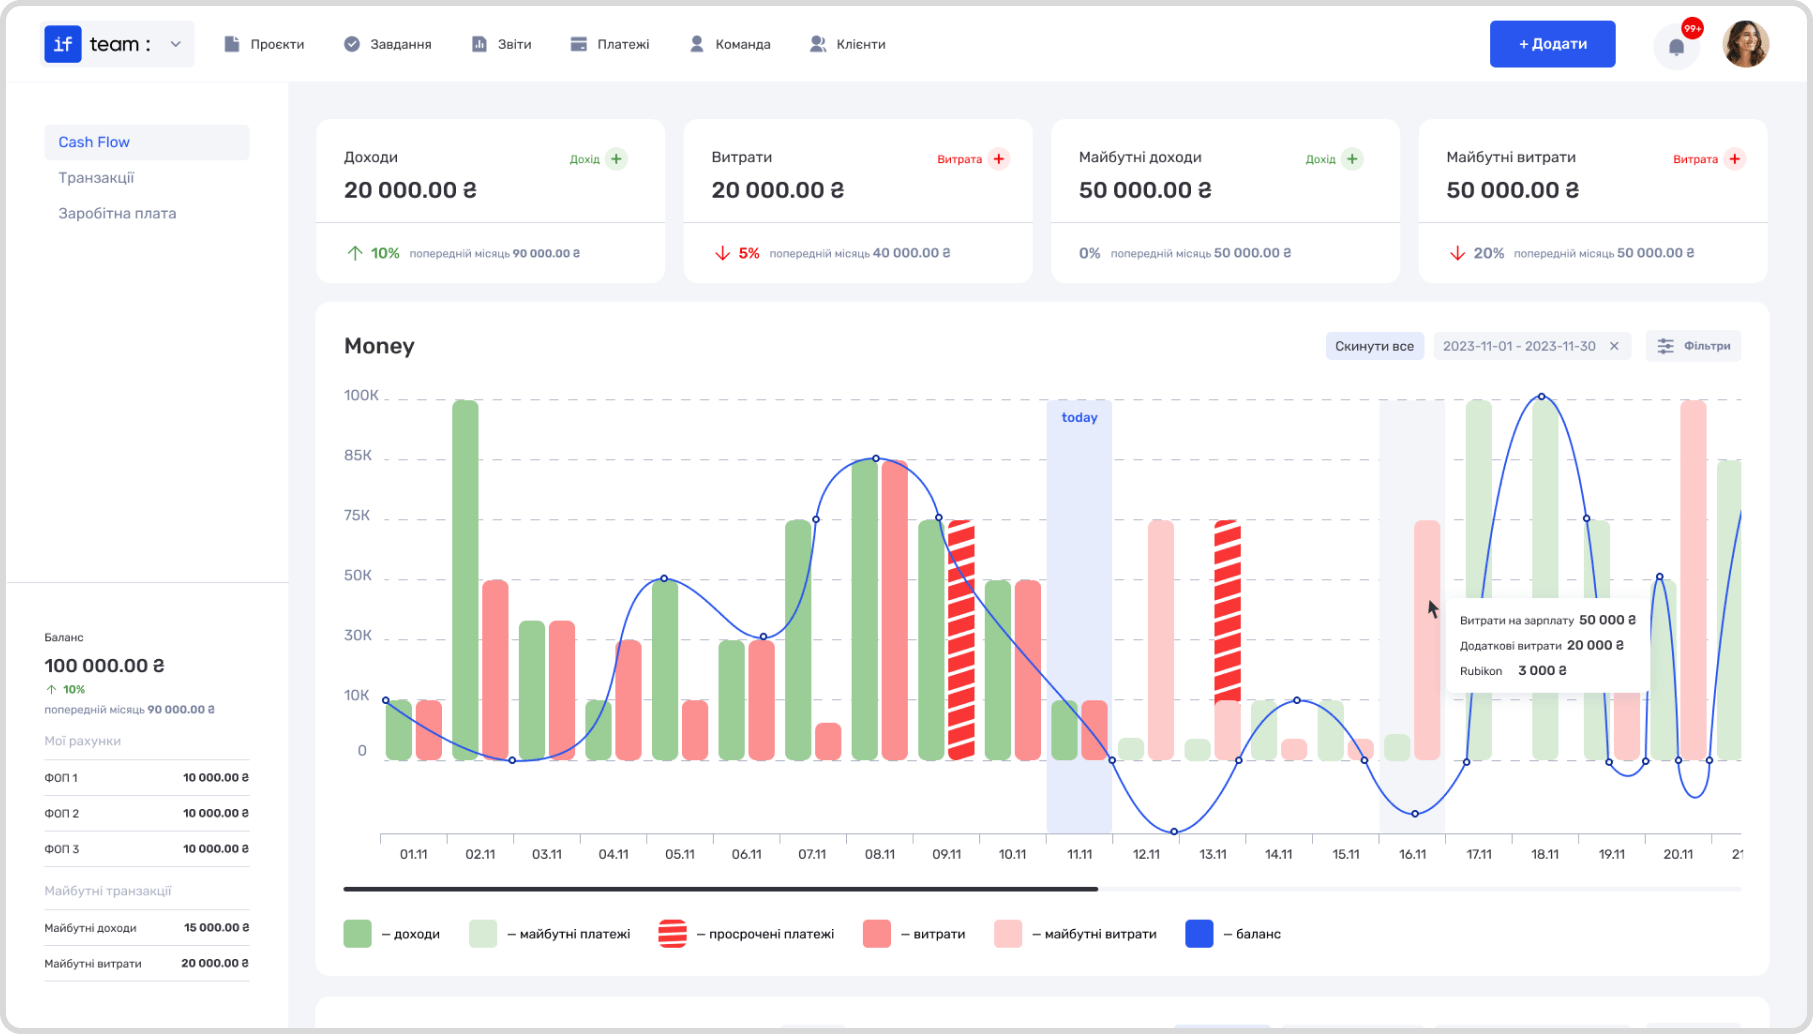
Task: Expand the team switcher dropdown arrow
Action: (x=176, y=44)
